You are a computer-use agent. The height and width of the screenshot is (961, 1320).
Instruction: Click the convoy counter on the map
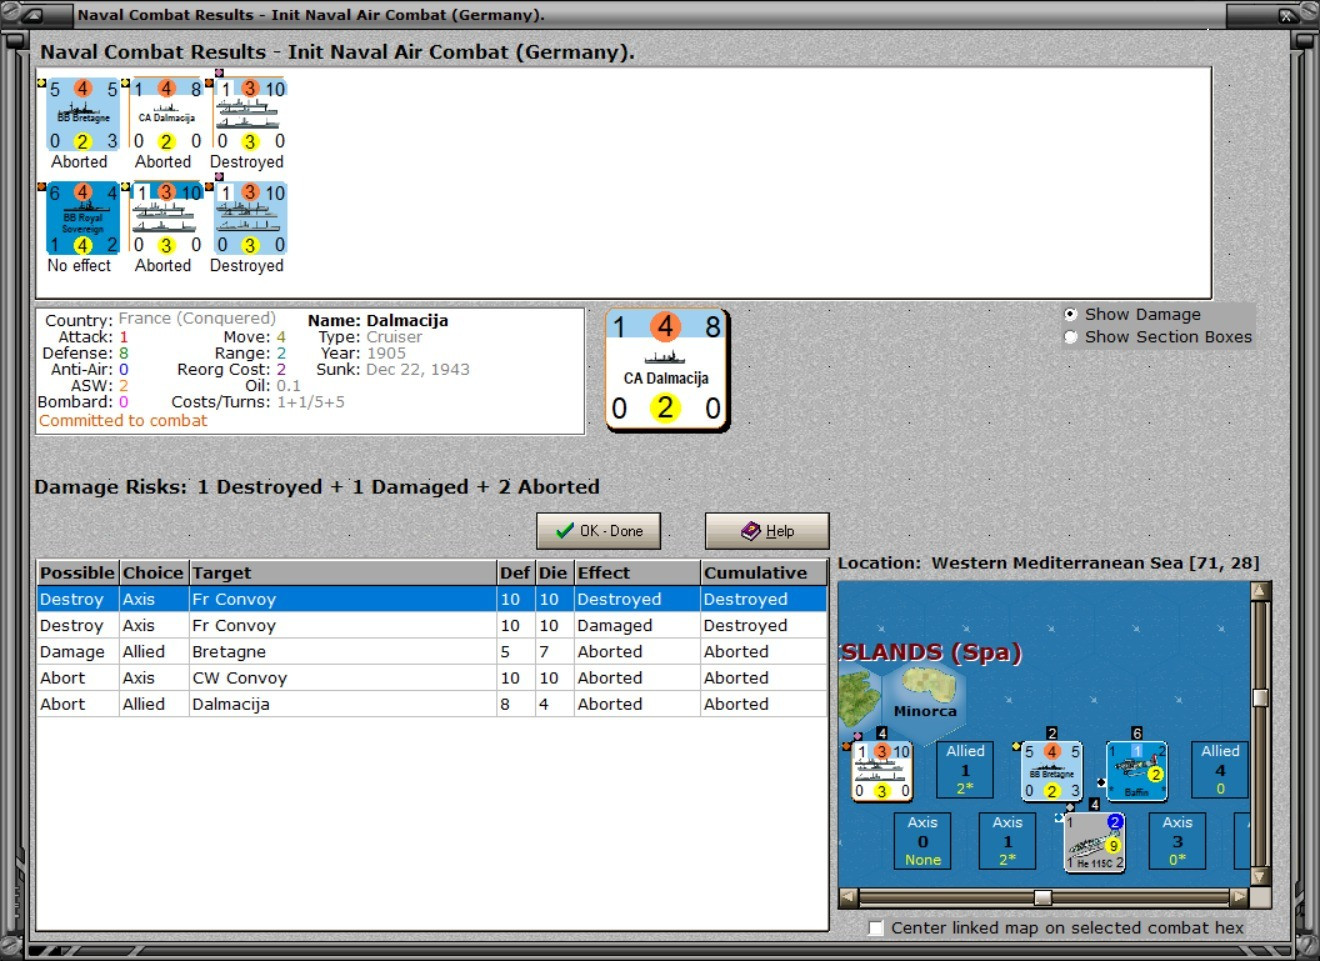(x=882, y=771)
